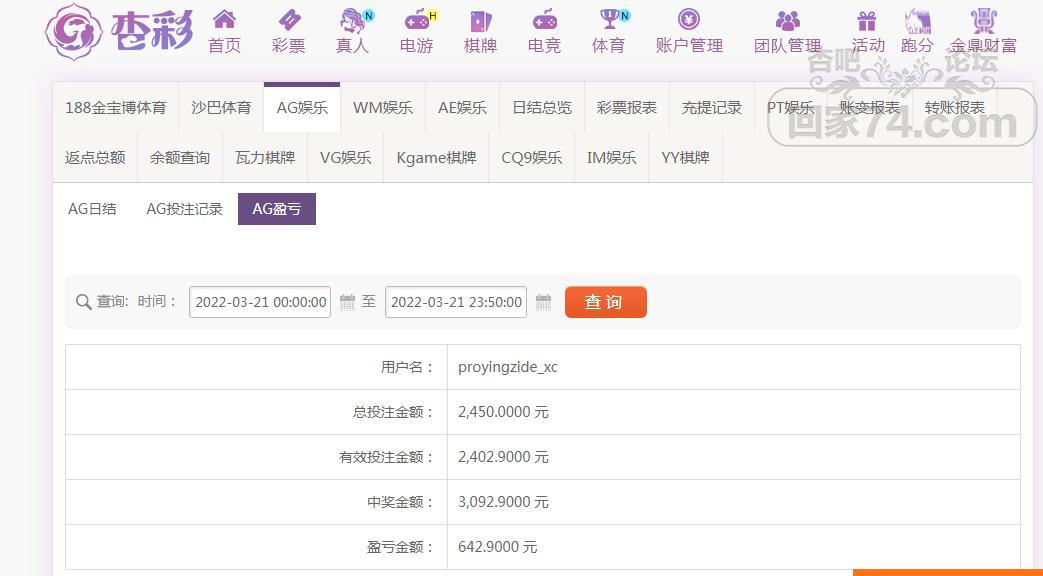Image resolution: width=1043 pixels, height=576 pixels.
Task: Click the start time input field
Action: (x=261, y=302)
